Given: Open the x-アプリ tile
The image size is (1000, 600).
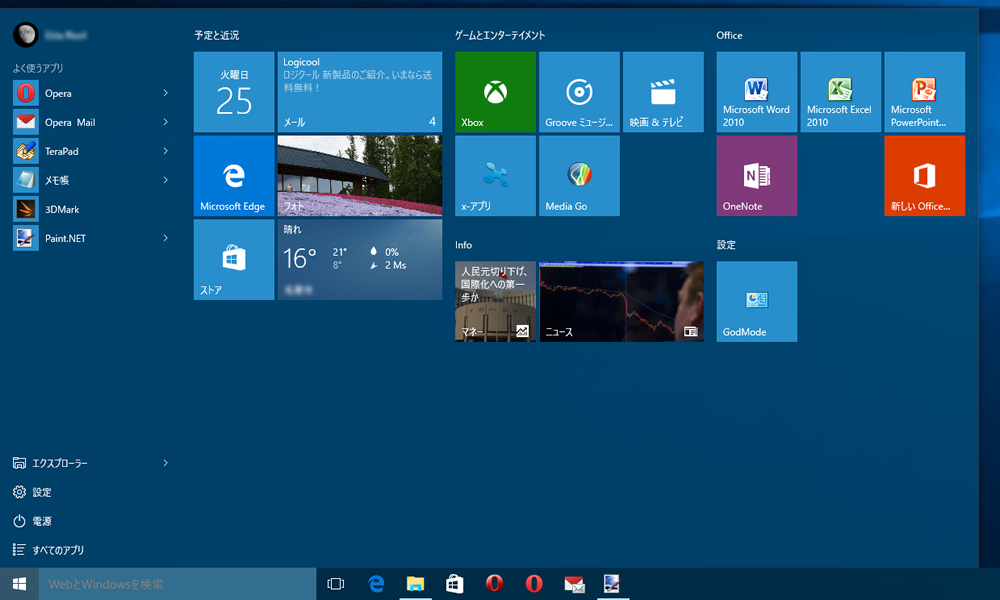Looking at the screenshot, I should (x=495, y=175).
